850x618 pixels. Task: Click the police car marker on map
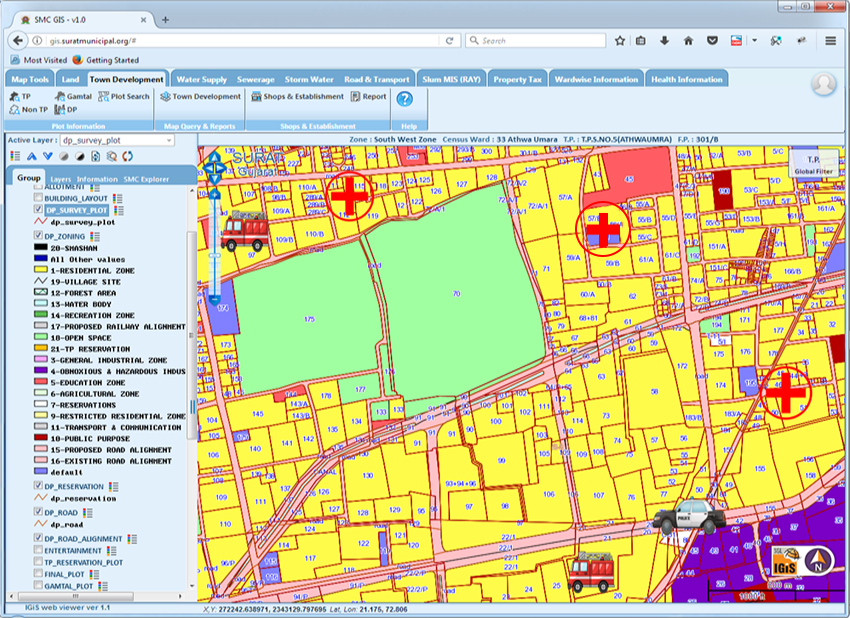click(x=690, y=517)
